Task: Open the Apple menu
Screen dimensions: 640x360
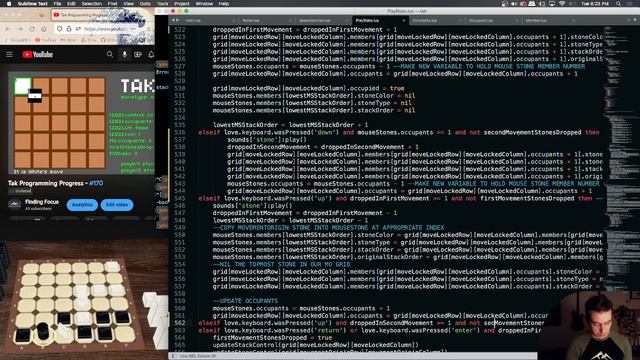Action: click(9, 4)
